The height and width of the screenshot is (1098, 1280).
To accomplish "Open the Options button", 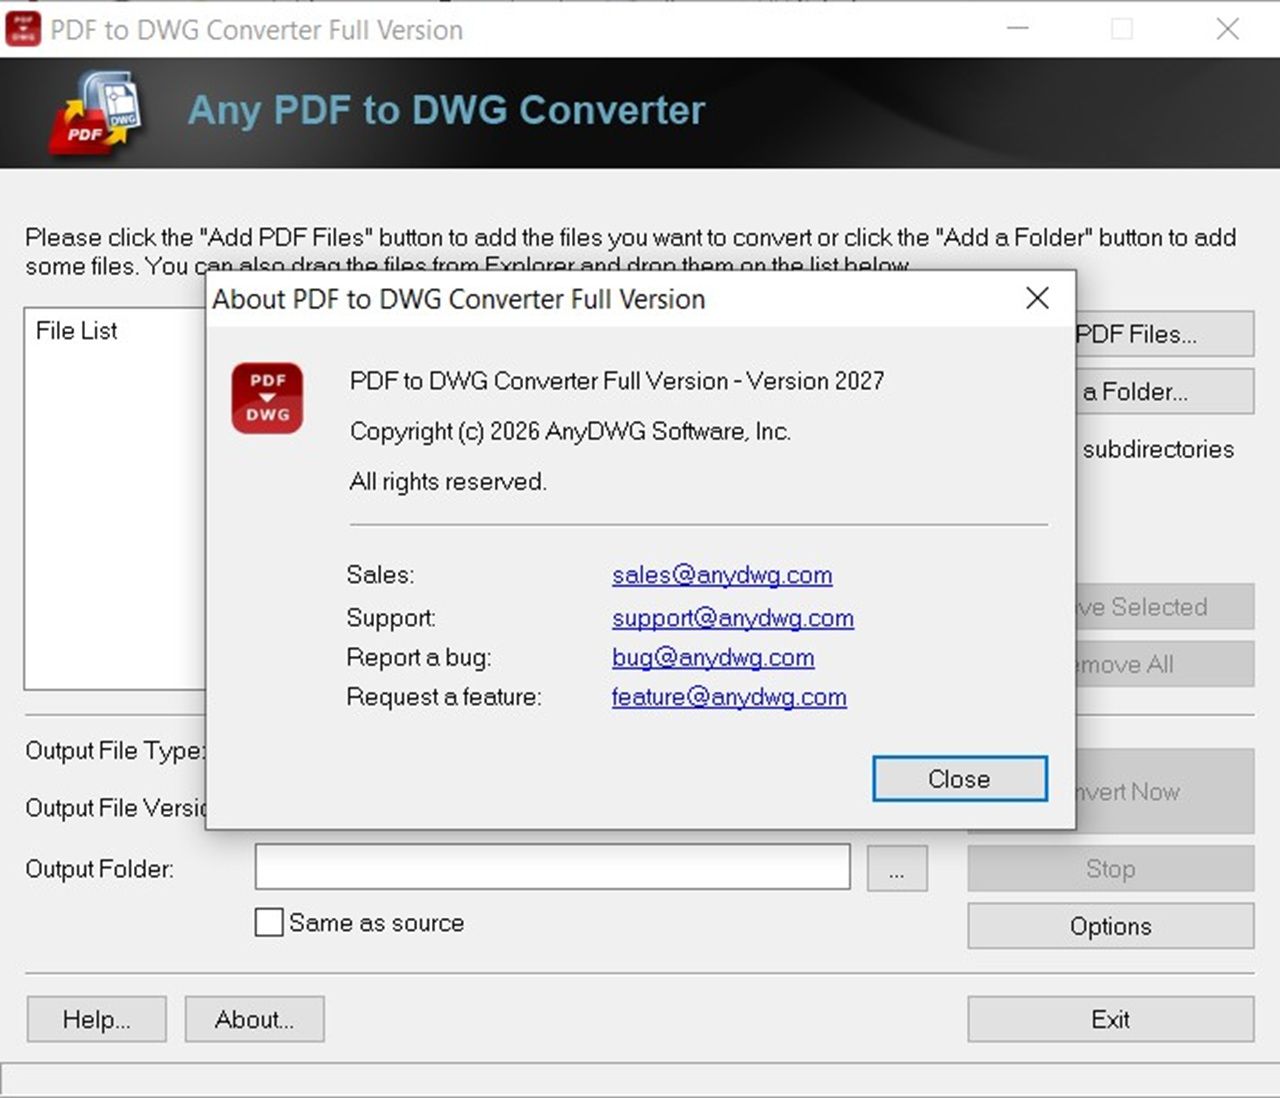I will [x=1111, y=926].
